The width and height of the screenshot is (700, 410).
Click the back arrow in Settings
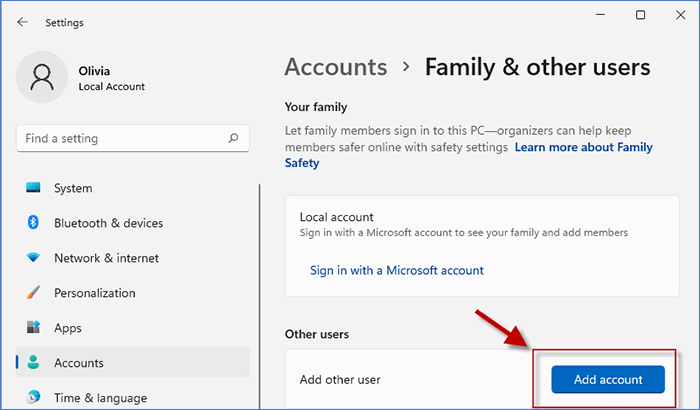(x=22, y=22)
